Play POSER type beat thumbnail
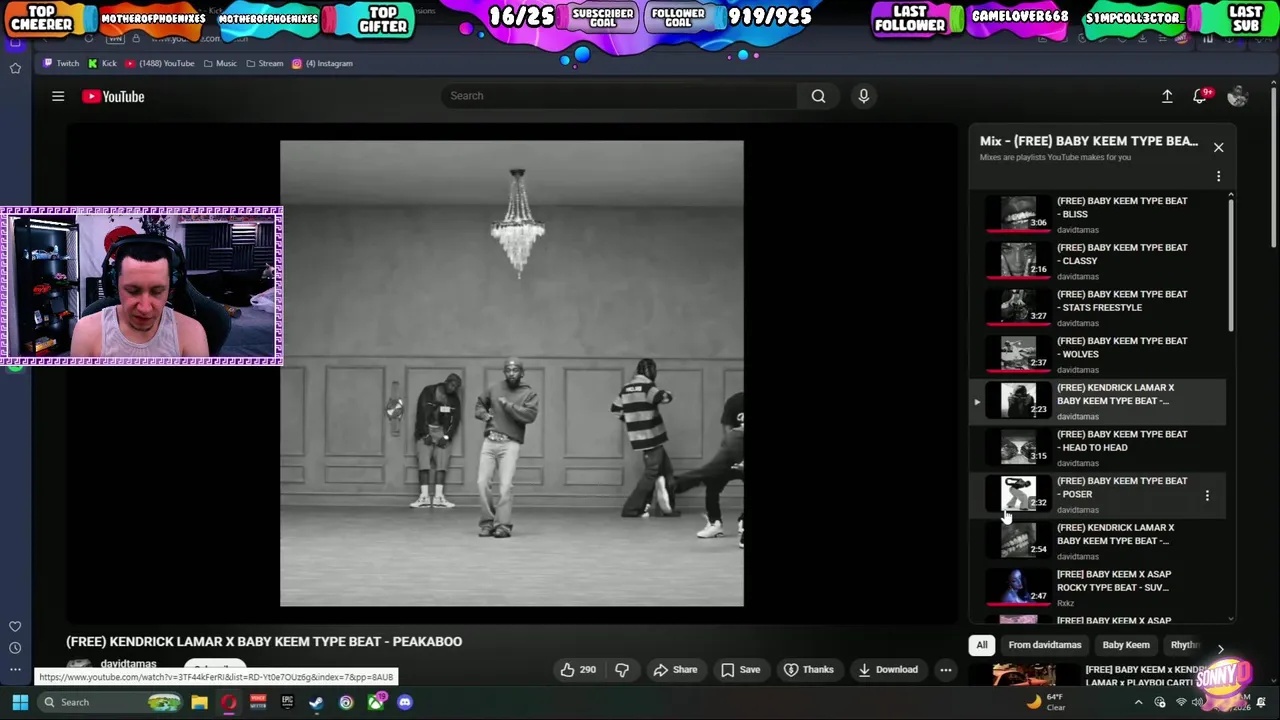Screen dimensions: 1280x720 [1018, 494]
